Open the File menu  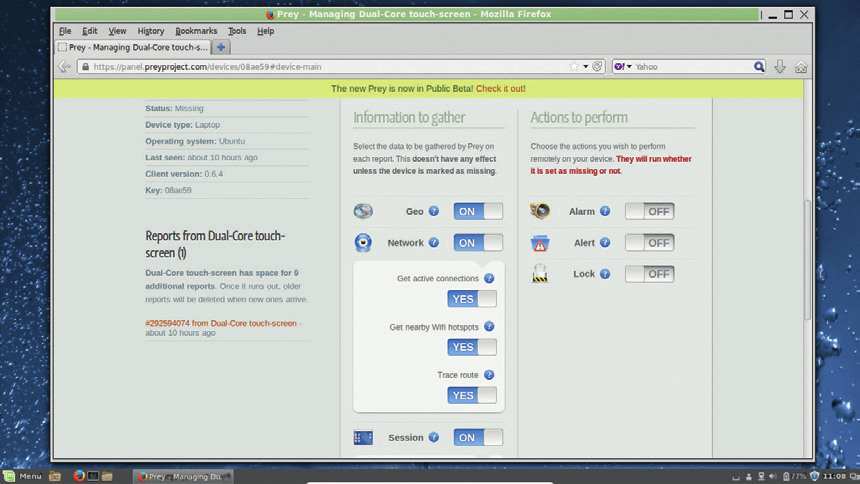click(x=65, y=31)
